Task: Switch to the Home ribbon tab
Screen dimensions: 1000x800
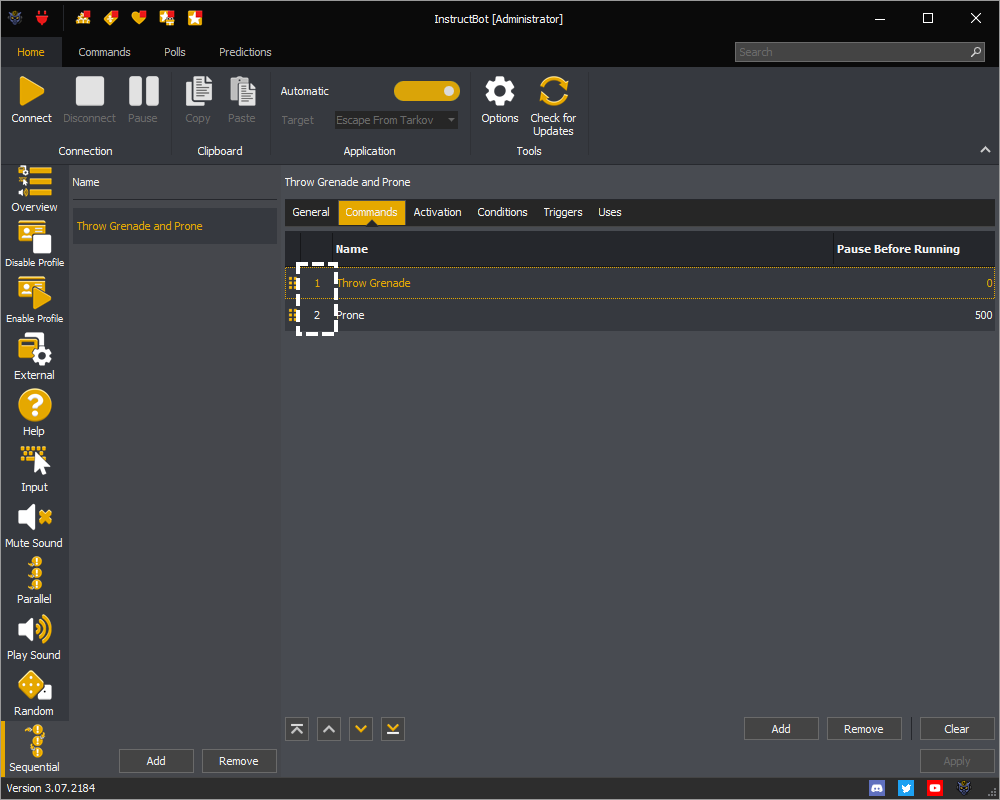Action: 31,52
